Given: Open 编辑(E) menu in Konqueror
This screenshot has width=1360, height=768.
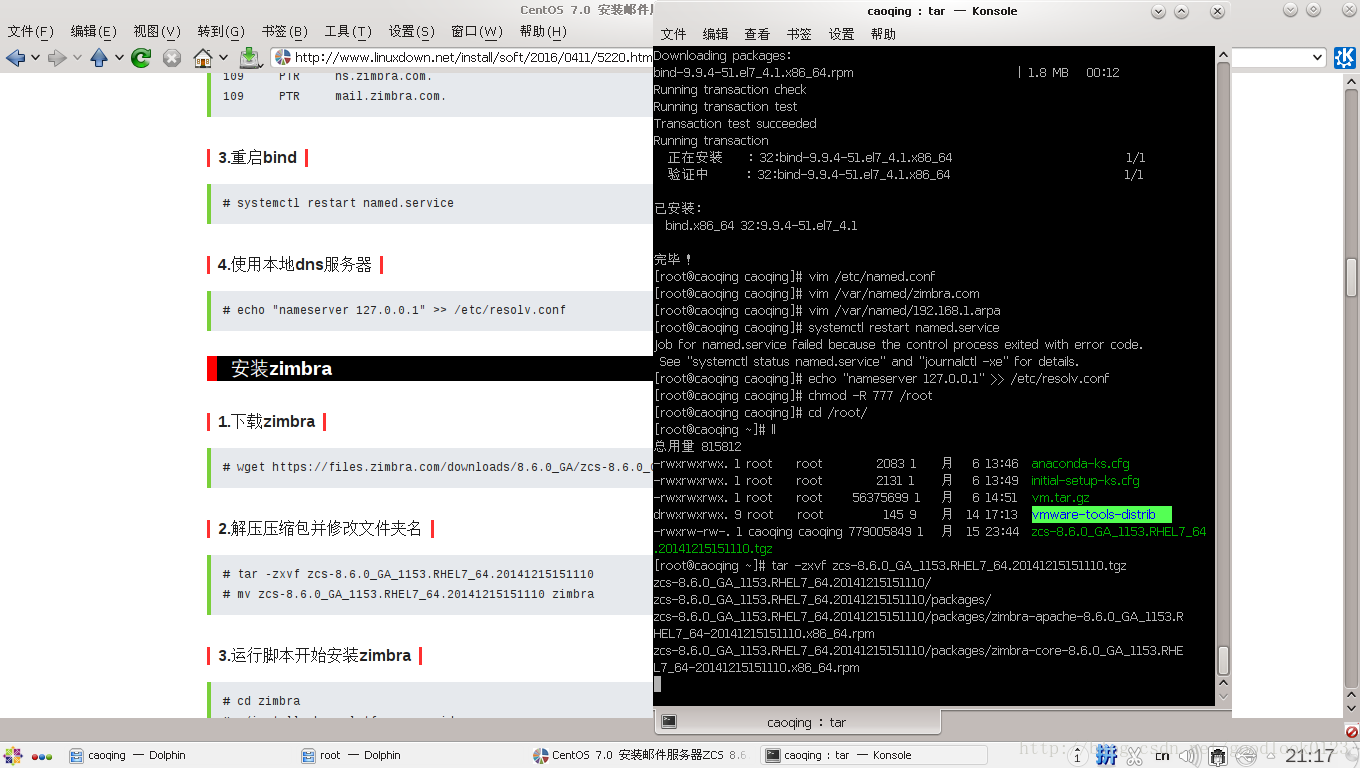Looking at the screenshot, I should click(x=93, y=32).
